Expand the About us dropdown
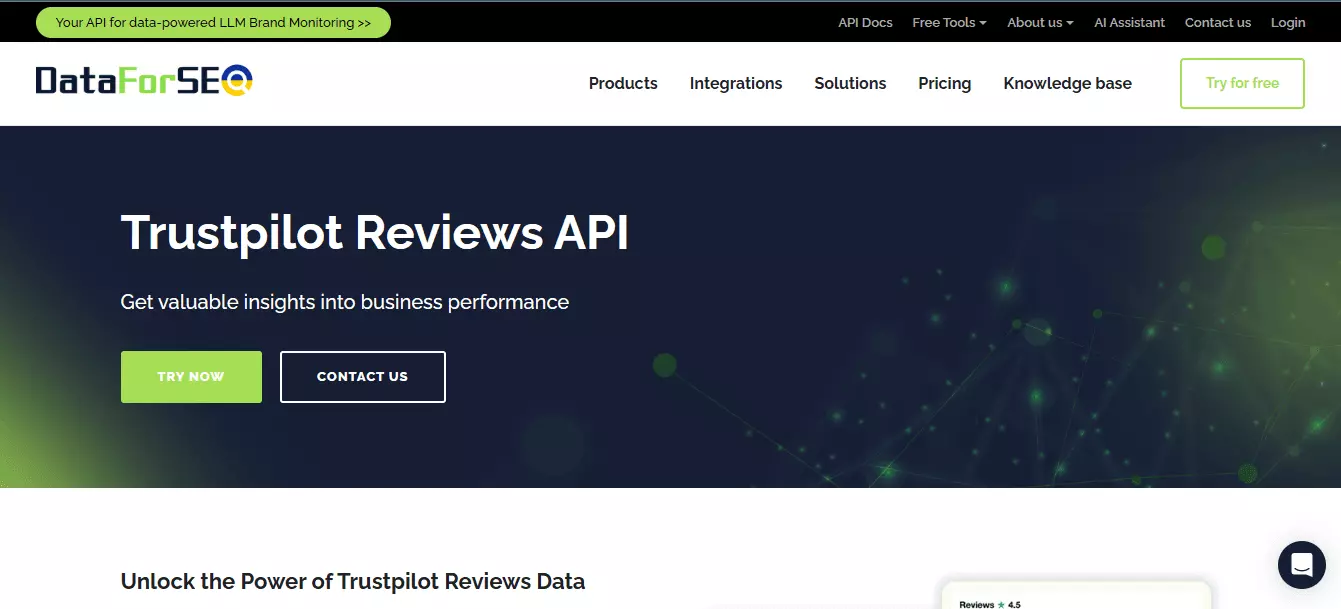1341x609 pixels. pyautogui.click(x=1040, y=22)
